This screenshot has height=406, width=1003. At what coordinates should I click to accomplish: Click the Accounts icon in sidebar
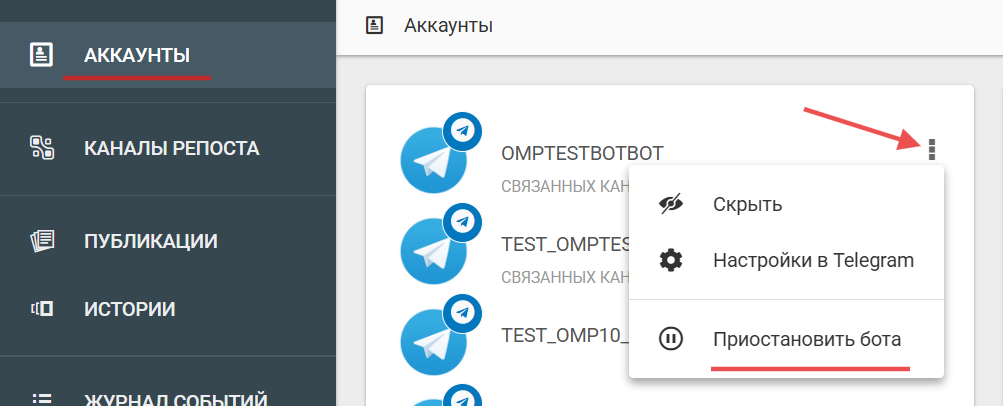[41, 55]
